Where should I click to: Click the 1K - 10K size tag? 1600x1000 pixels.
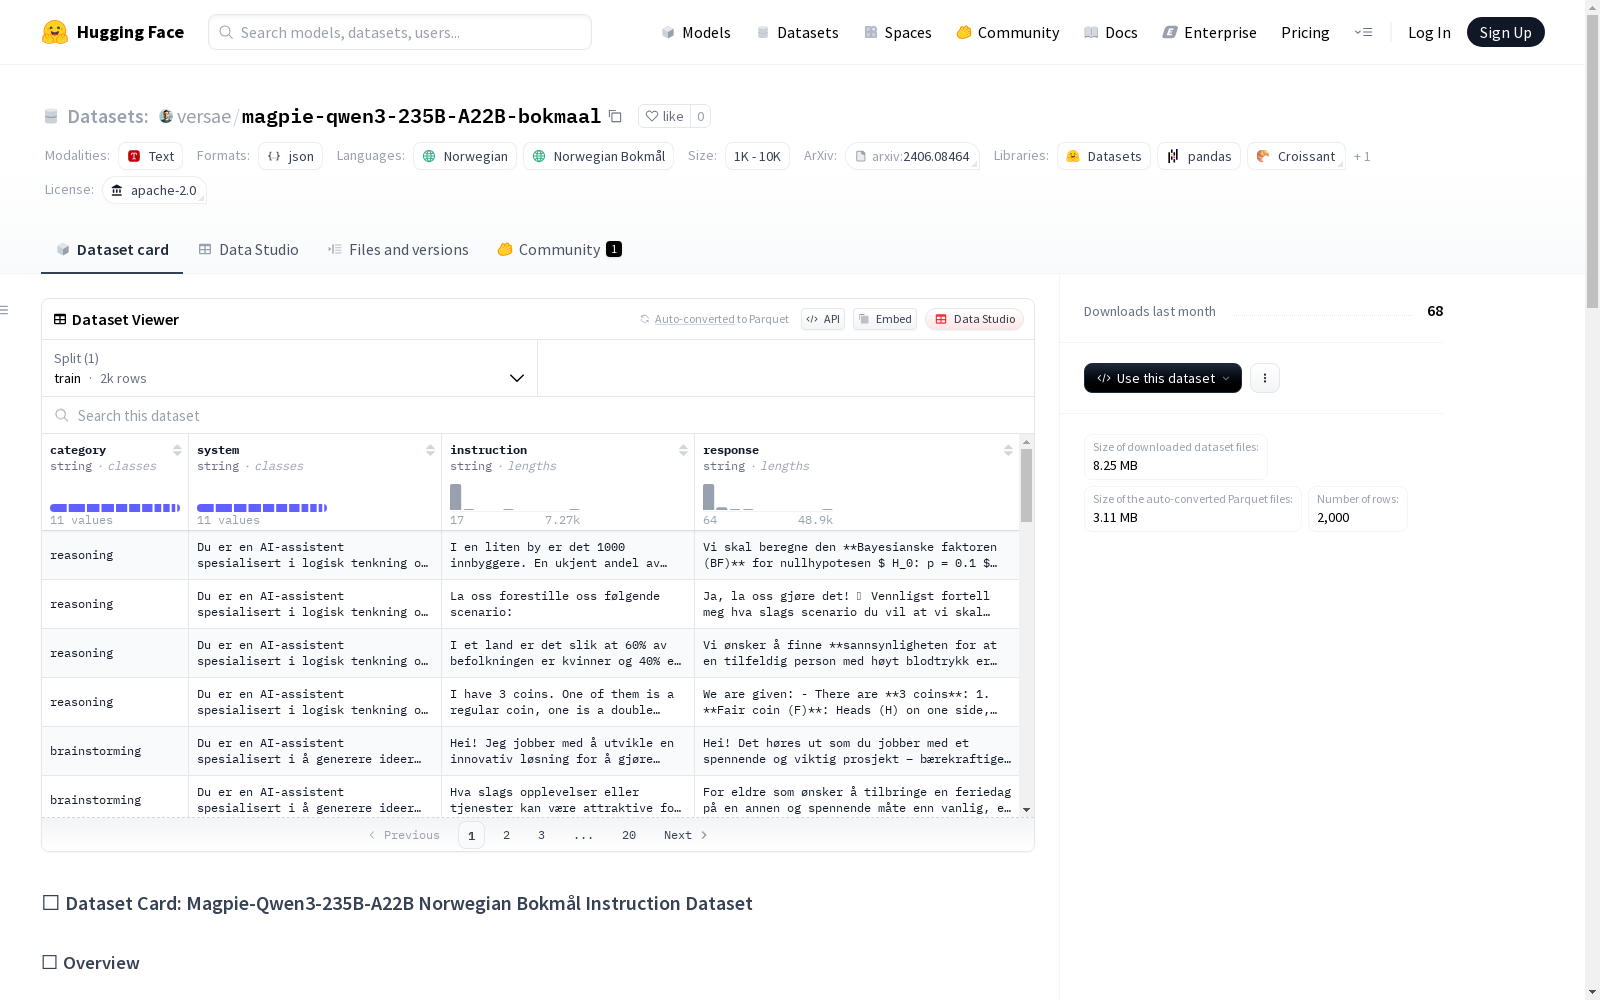tap(757, 156)
